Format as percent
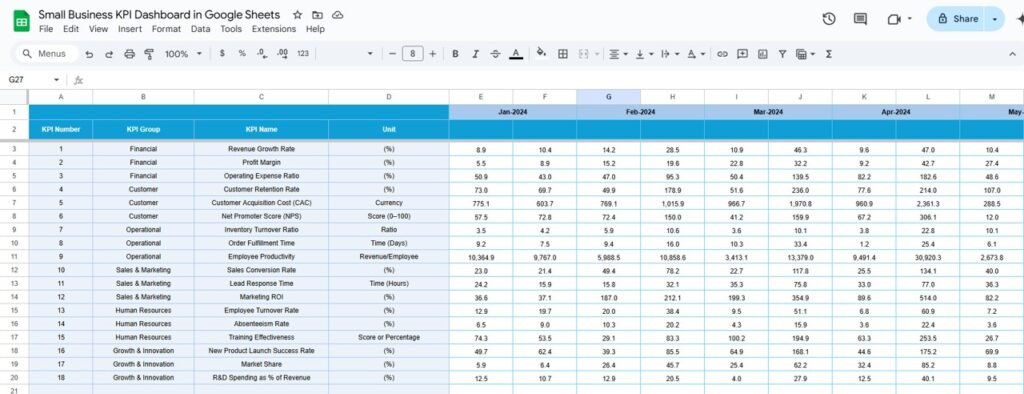Viewport: 1024px width, 394px height. [x=242, y=54]
